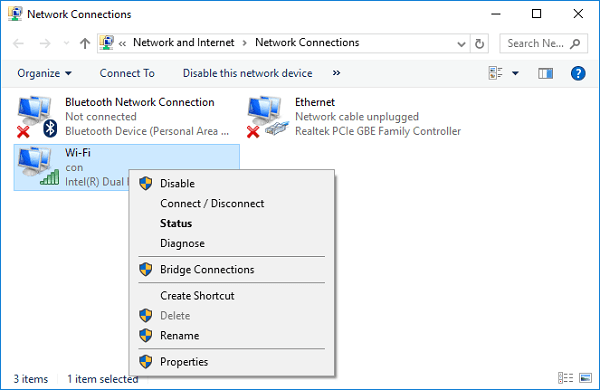Switch to large icons view in status bar

(585, 378)
